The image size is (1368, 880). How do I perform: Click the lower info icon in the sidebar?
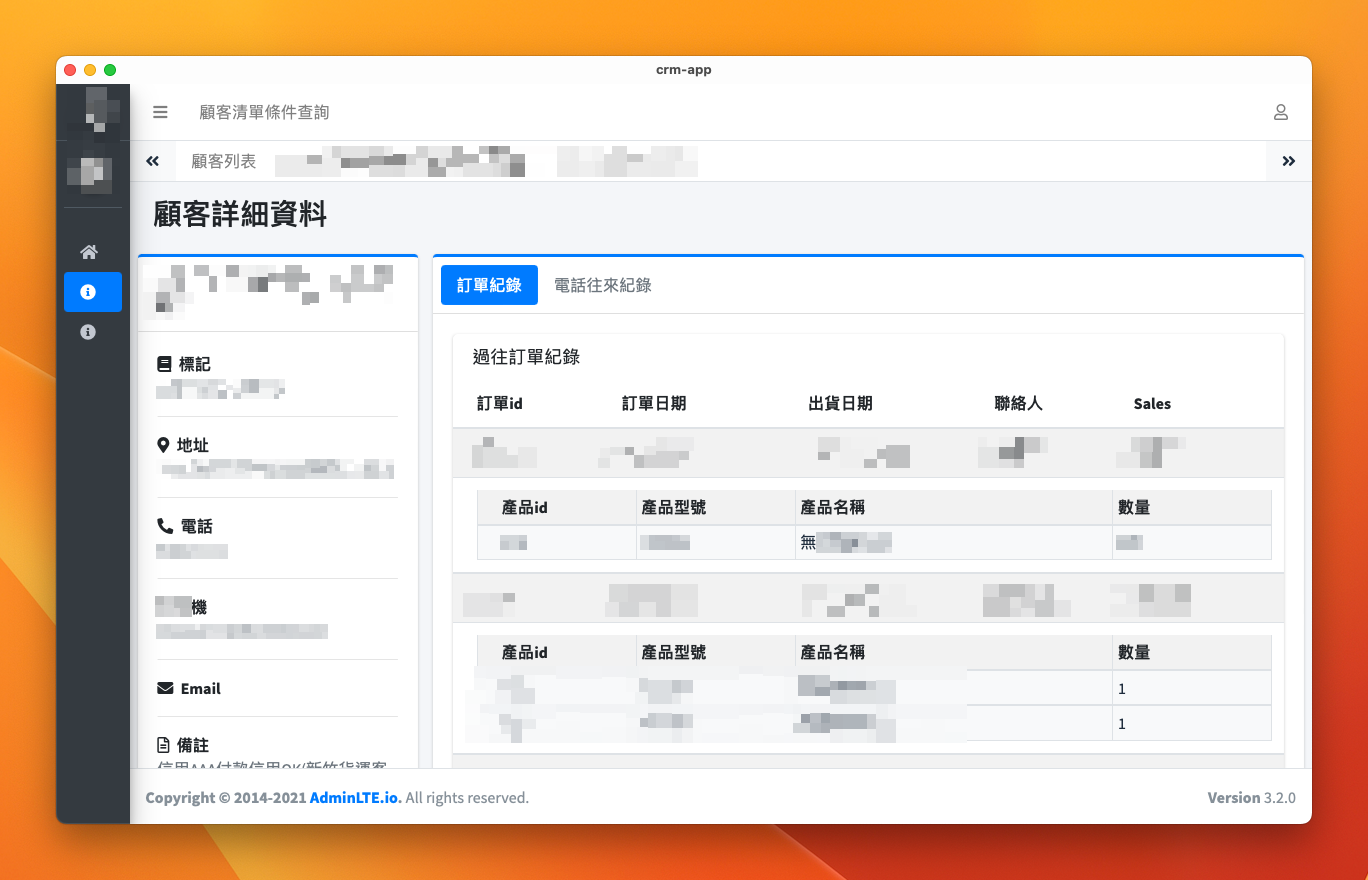[89, 332]
